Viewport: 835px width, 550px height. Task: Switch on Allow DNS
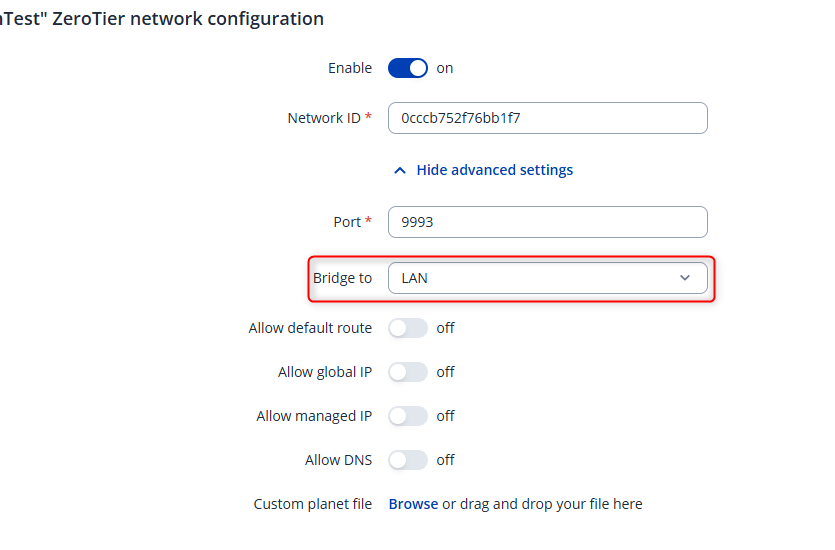pos(408,460)
